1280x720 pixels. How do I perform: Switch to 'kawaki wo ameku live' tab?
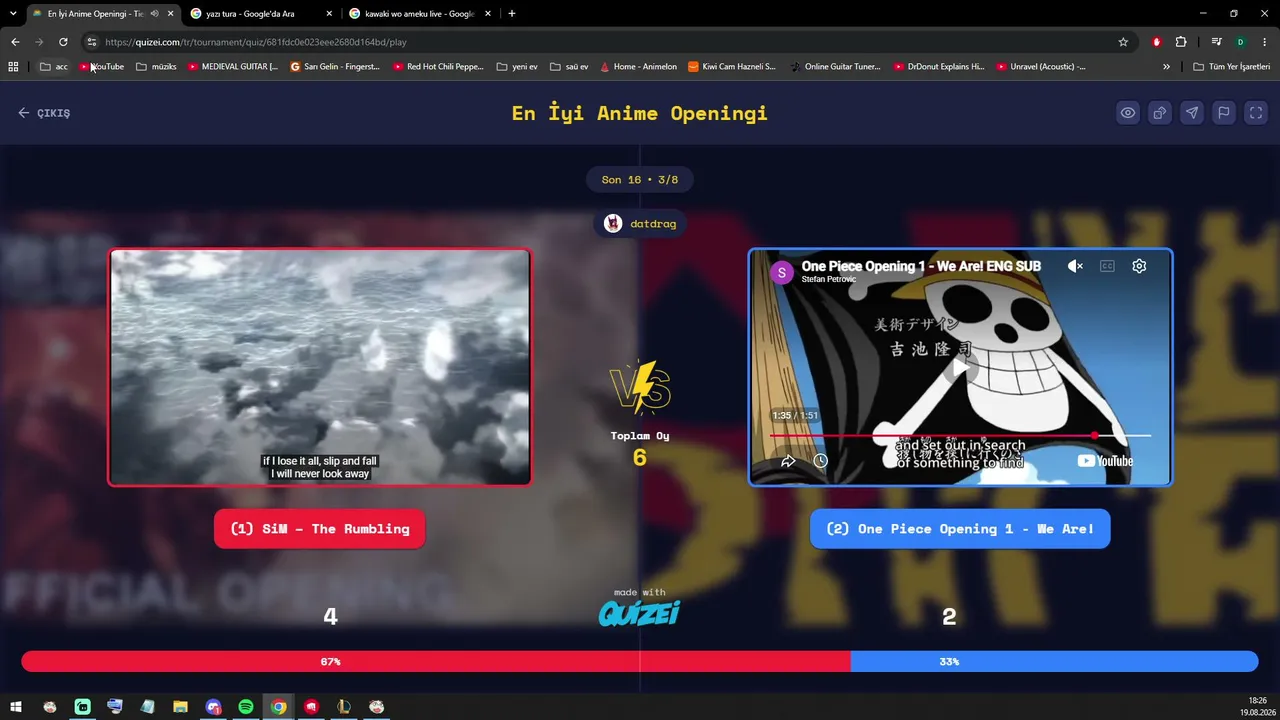tap(418, 14)
